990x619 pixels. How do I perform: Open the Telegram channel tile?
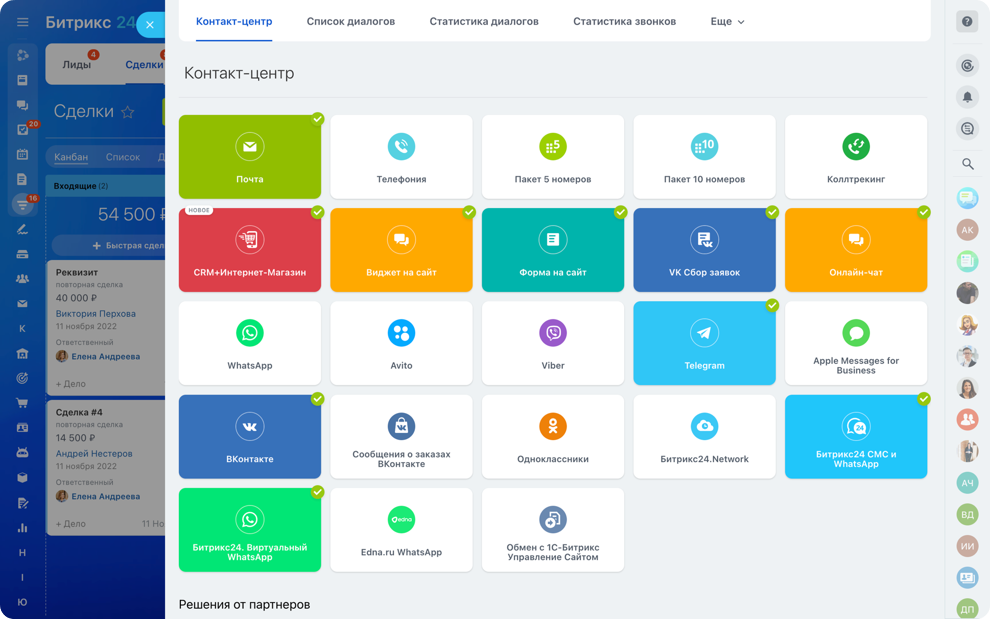point(704,343)
